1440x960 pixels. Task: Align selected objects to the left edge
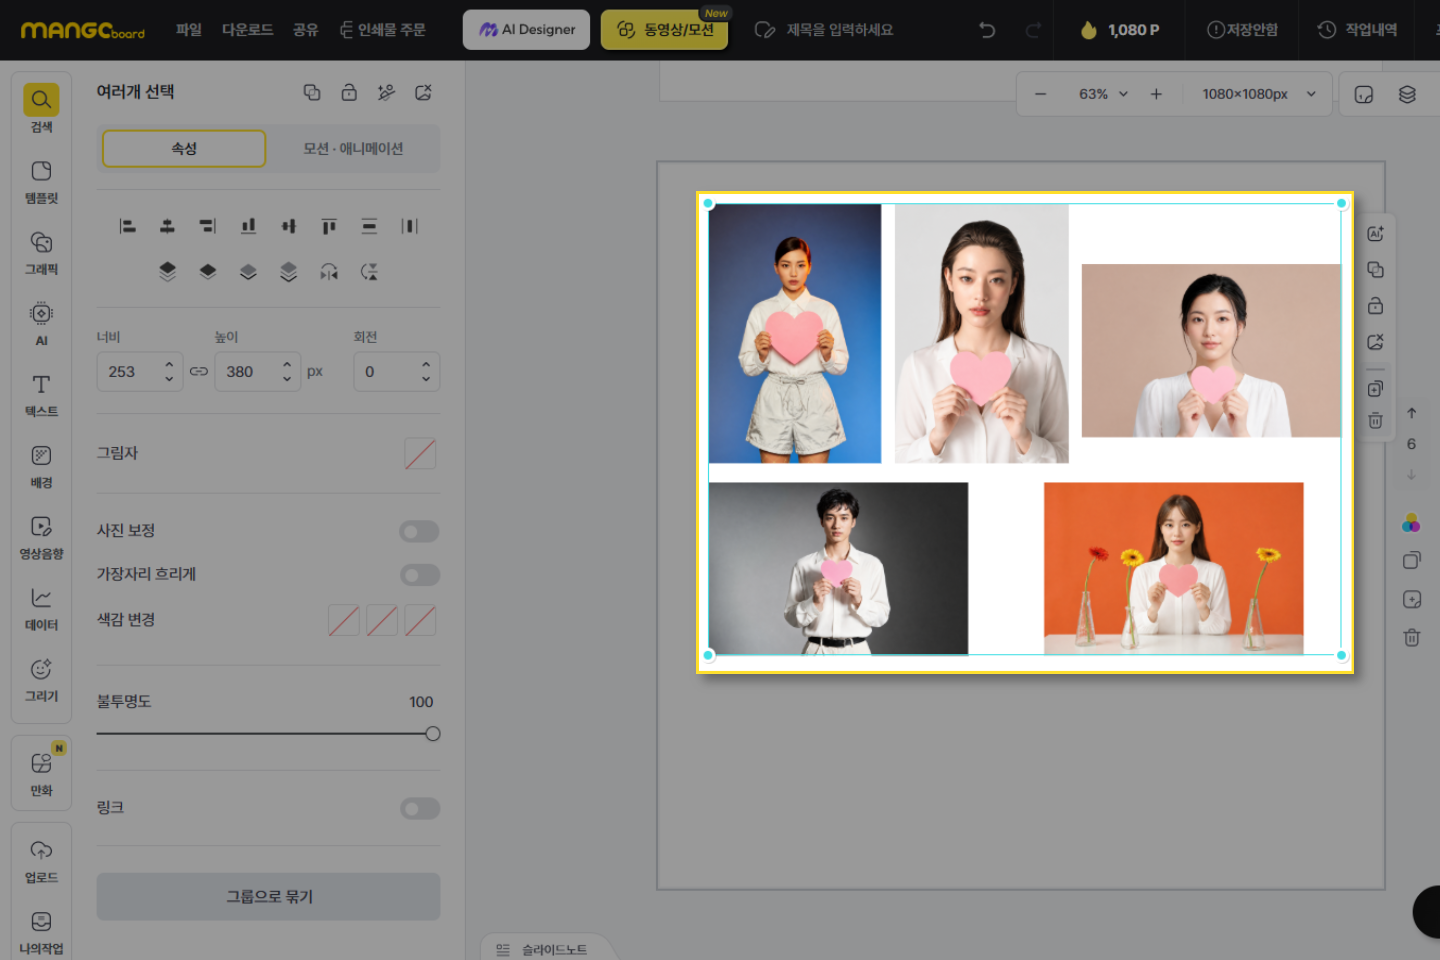coord(127,226)
